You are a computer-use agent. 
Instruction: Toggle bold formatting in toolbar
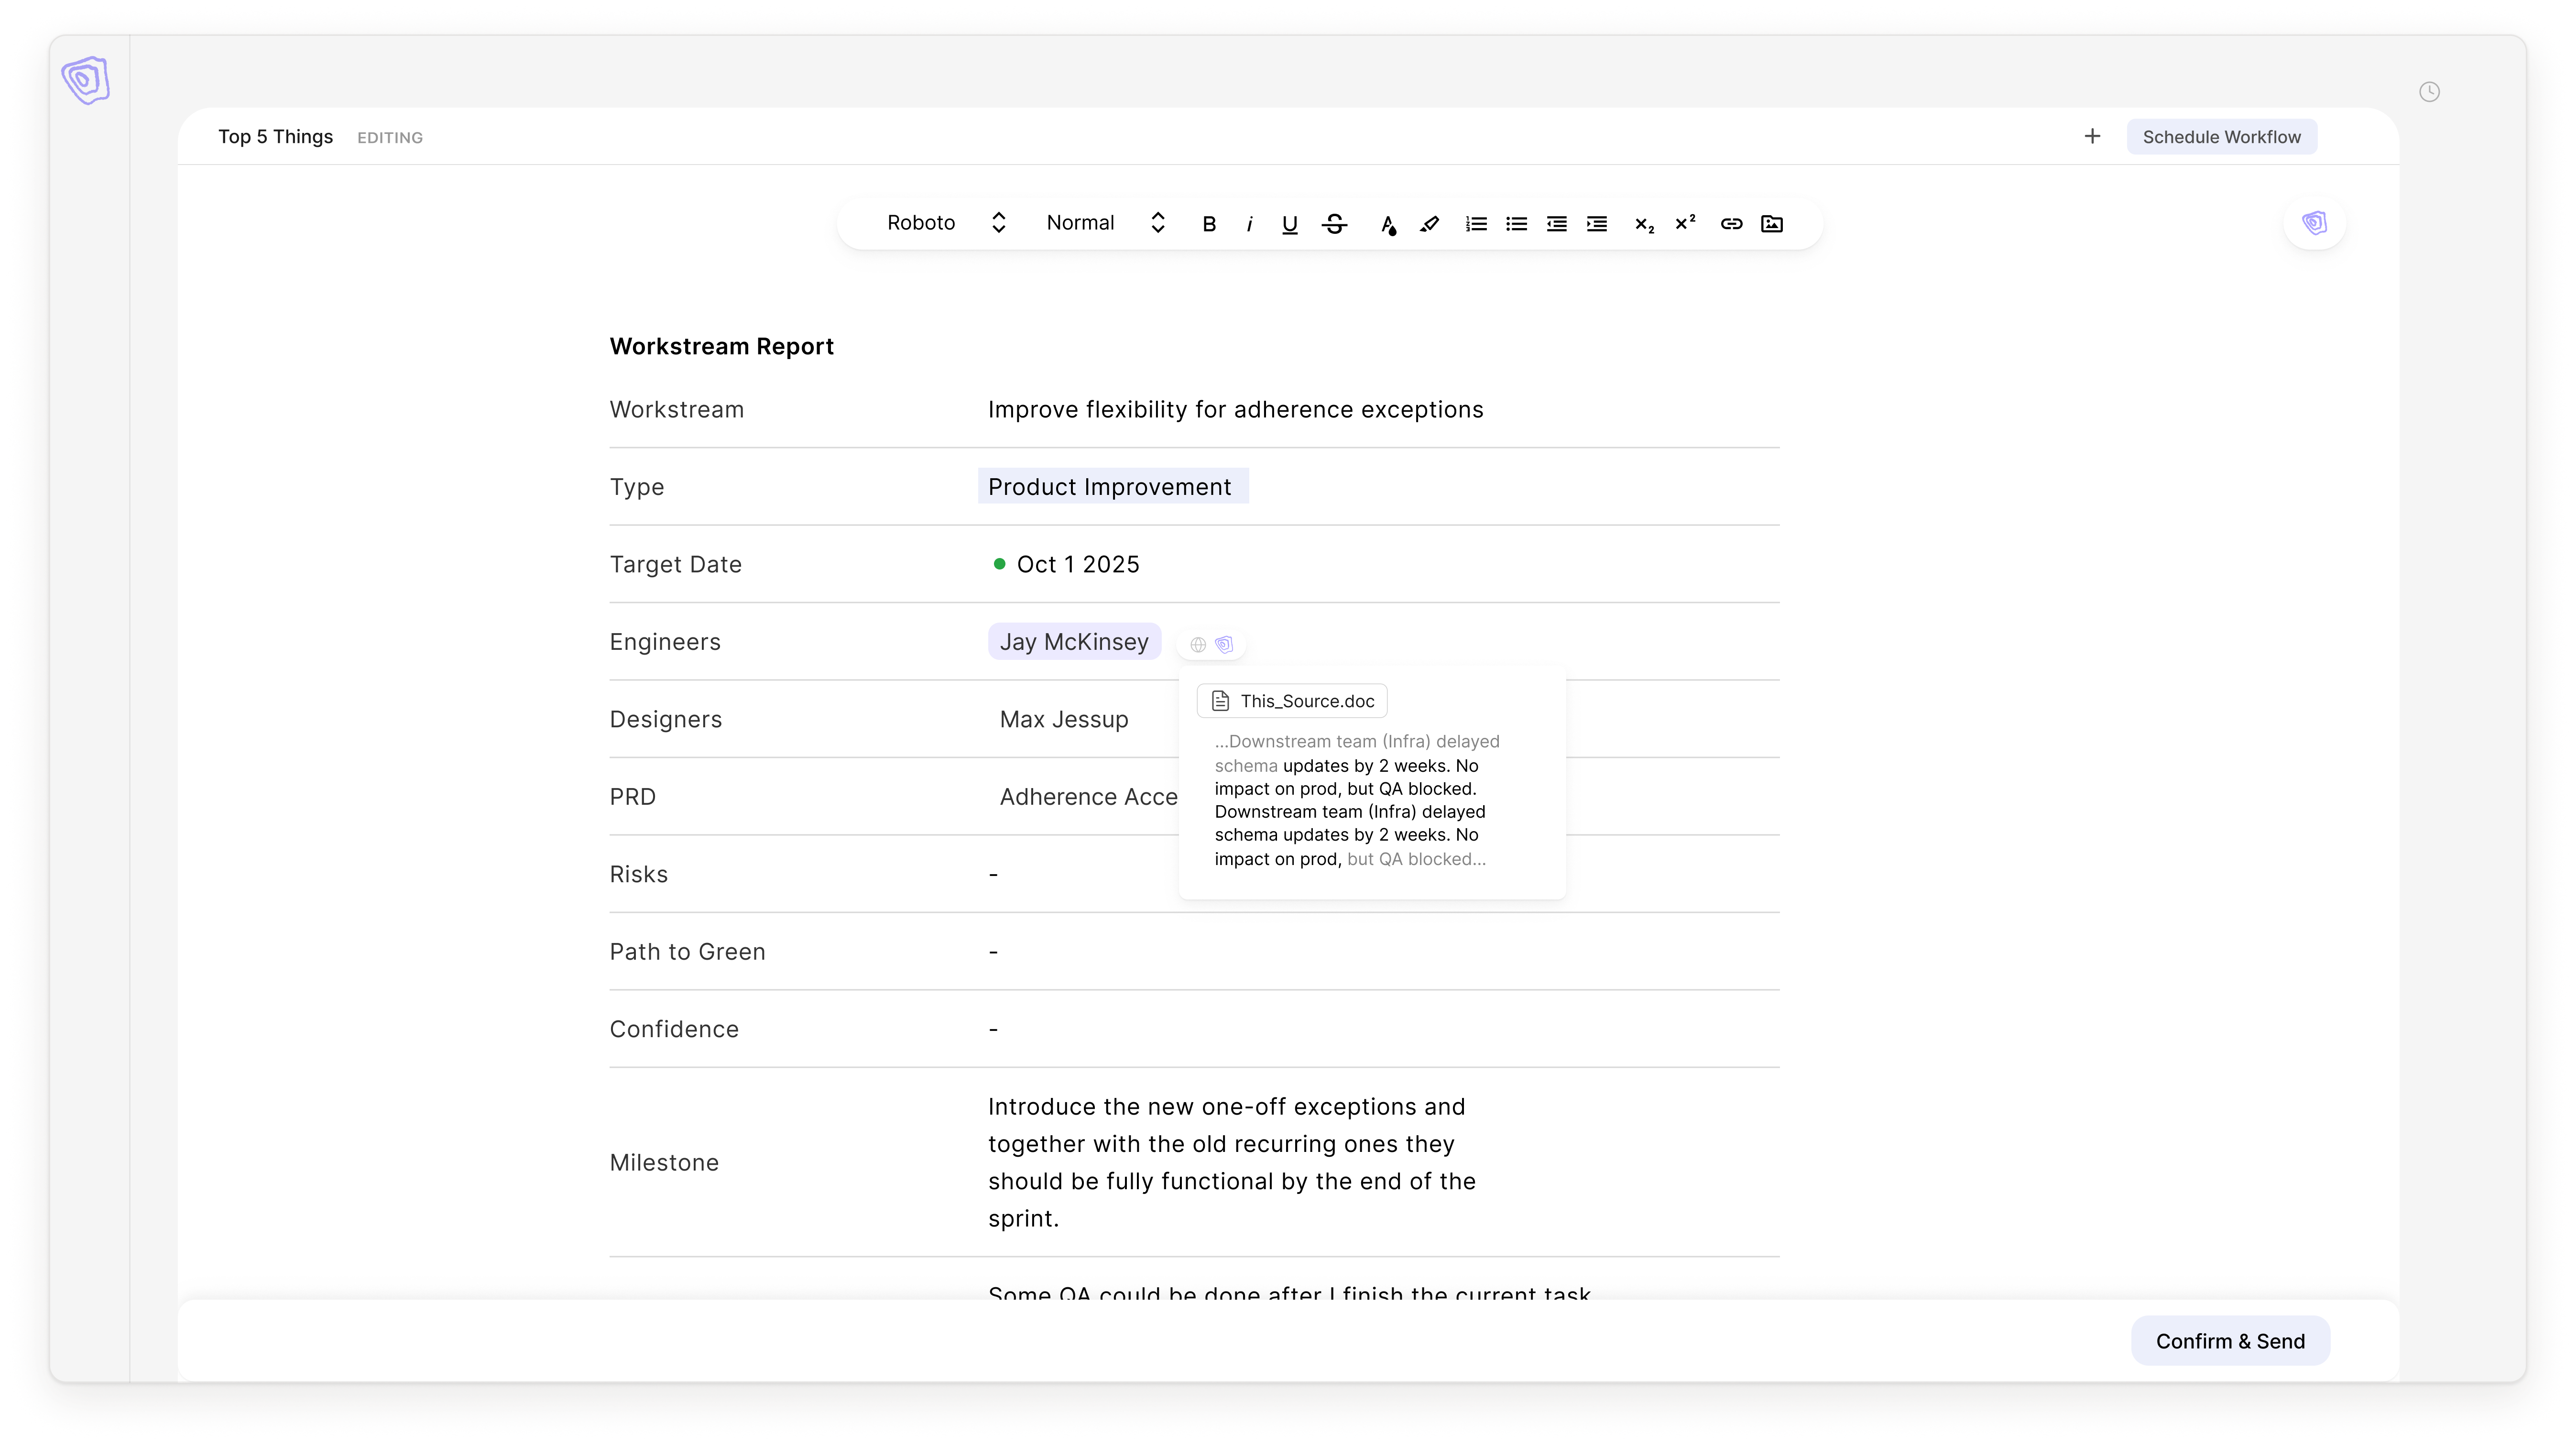tap(1209, 224)
